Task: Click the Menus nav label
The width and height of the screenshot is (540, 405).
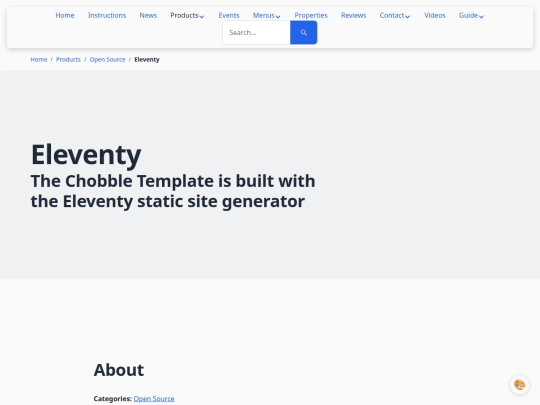Action: [263, 15]
